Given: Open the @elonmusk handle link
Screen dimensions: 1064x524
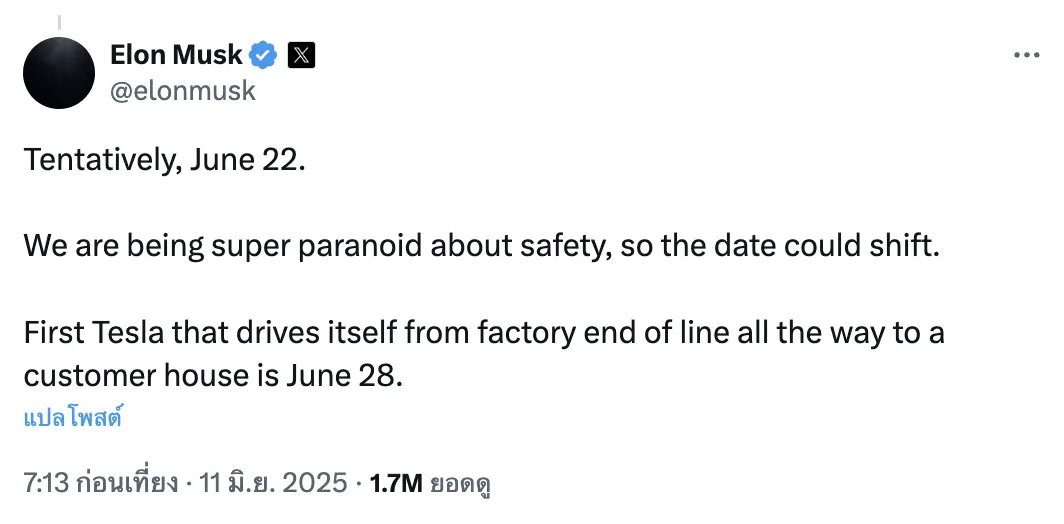Looking at the screenshot, I should tap(183, 91).
